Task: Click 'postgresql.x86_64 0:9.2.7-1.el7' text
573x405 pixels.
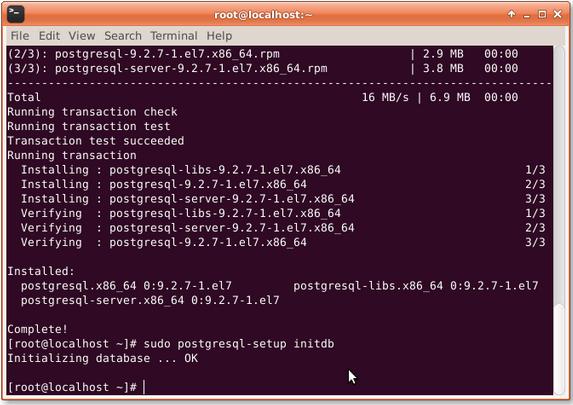Action: (126, 286)
